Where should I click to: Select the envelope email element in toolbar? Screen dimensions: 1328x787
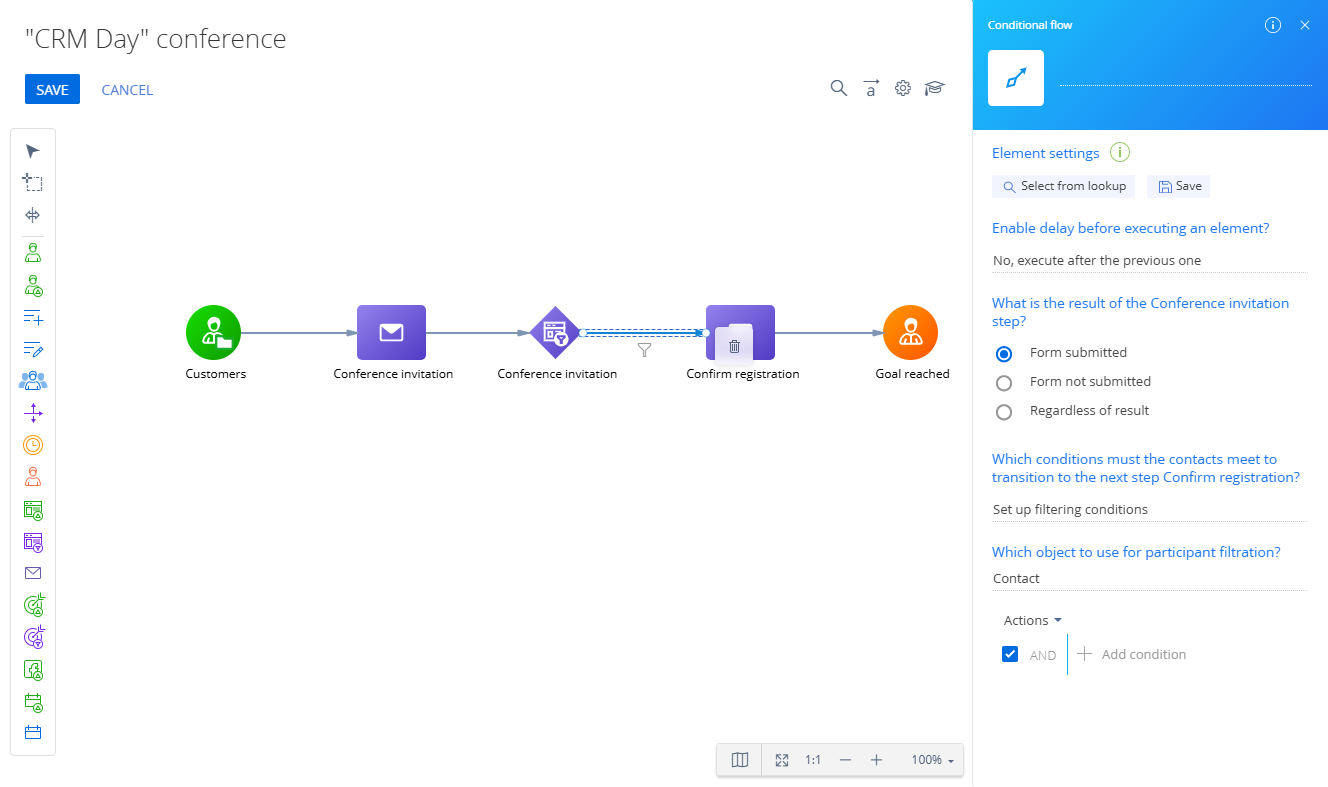[33, 573]
